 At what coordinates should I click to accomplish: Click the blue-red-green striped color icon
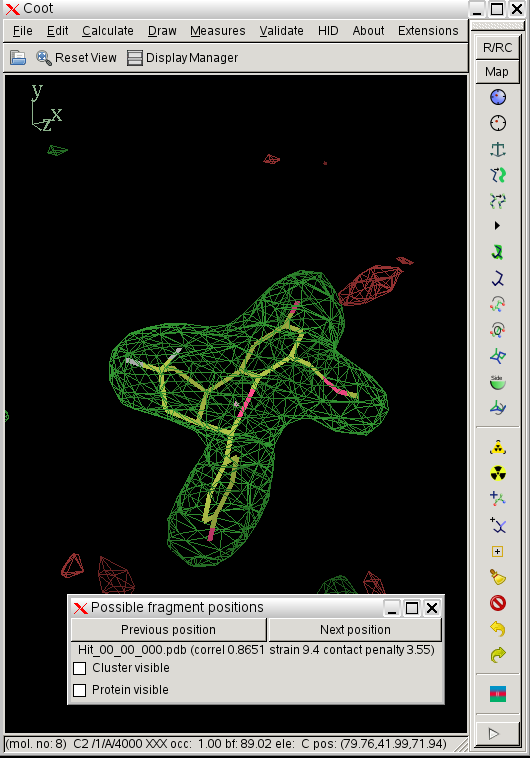click(498, 694)
